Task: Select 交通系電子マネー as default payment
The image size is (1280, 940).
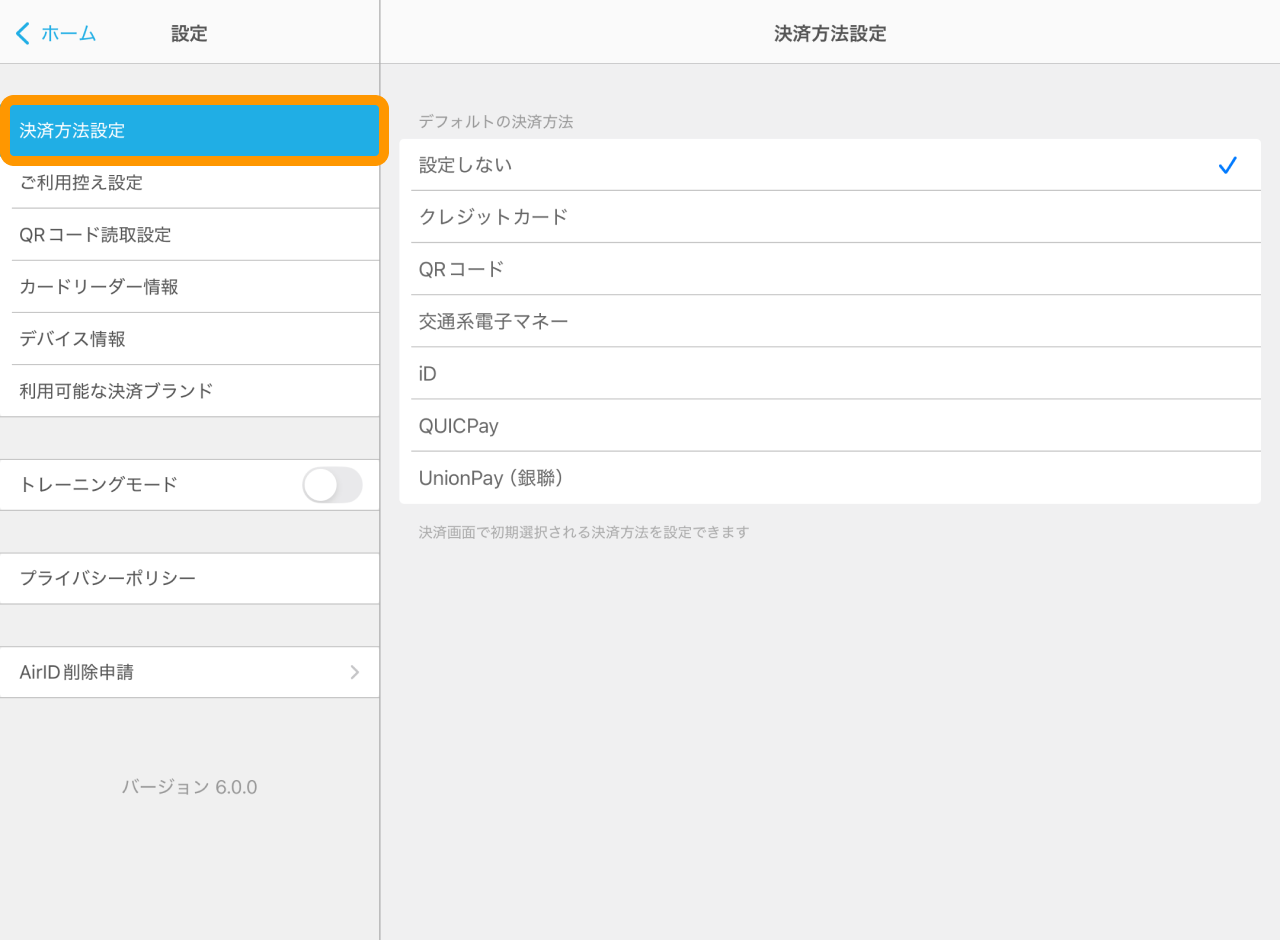Action: coord(700,321)
